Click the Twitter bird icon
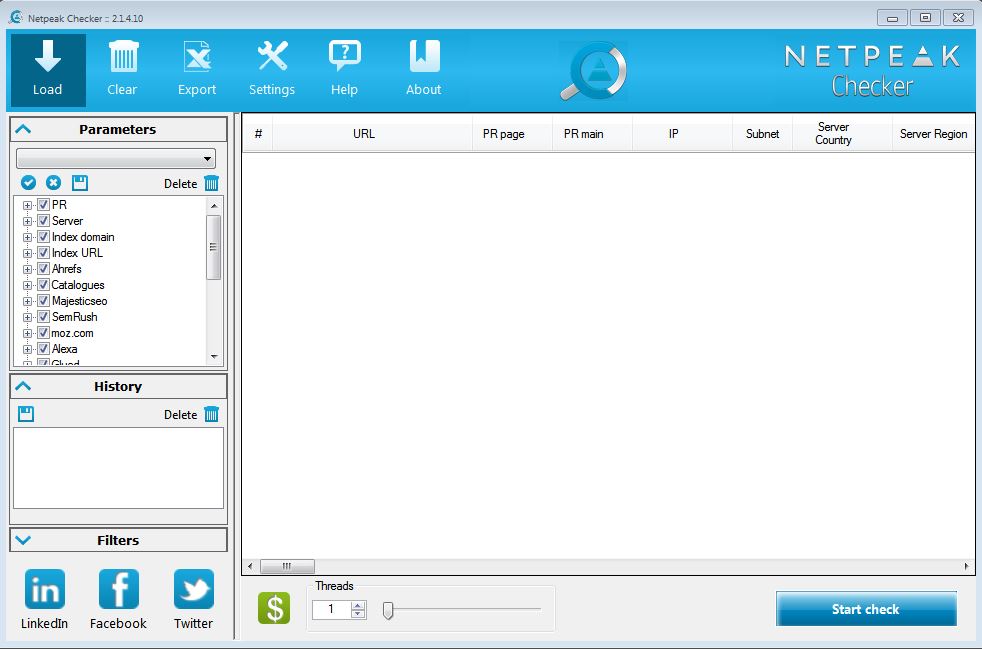Viewport: 982px width, 649px height. [x=193, y=590]
